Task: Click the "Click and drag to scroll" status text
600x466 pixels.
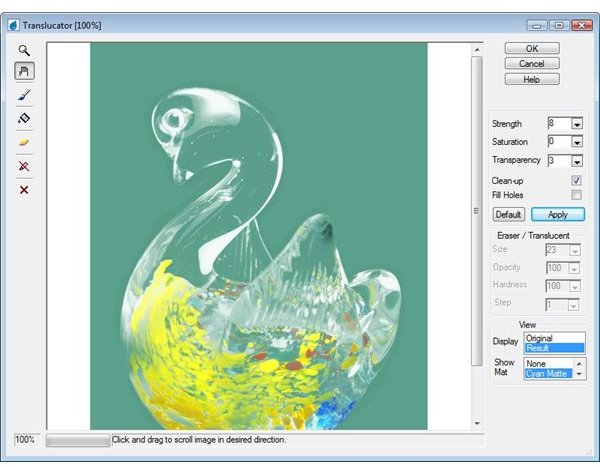Action: click(x=199, y=440)
